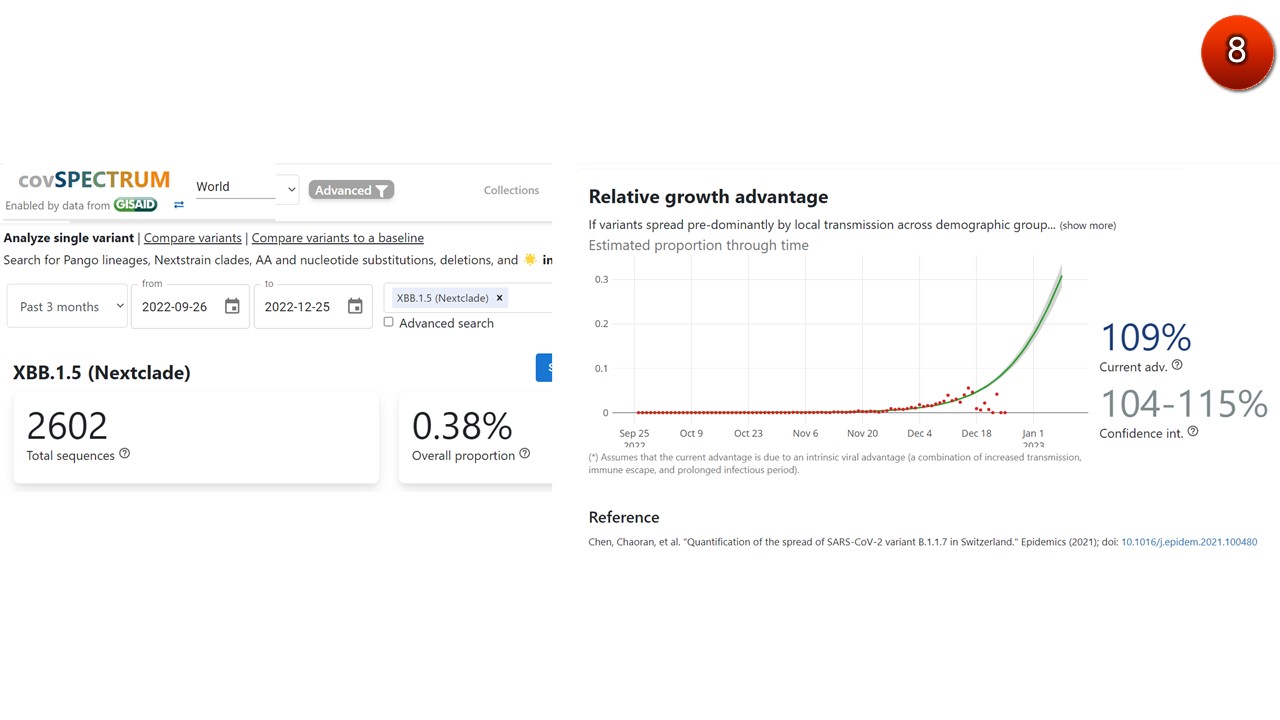Screen dimensions: 1280x720
Task: Switch to Compare variants tab
Action: tap(193, 238)
